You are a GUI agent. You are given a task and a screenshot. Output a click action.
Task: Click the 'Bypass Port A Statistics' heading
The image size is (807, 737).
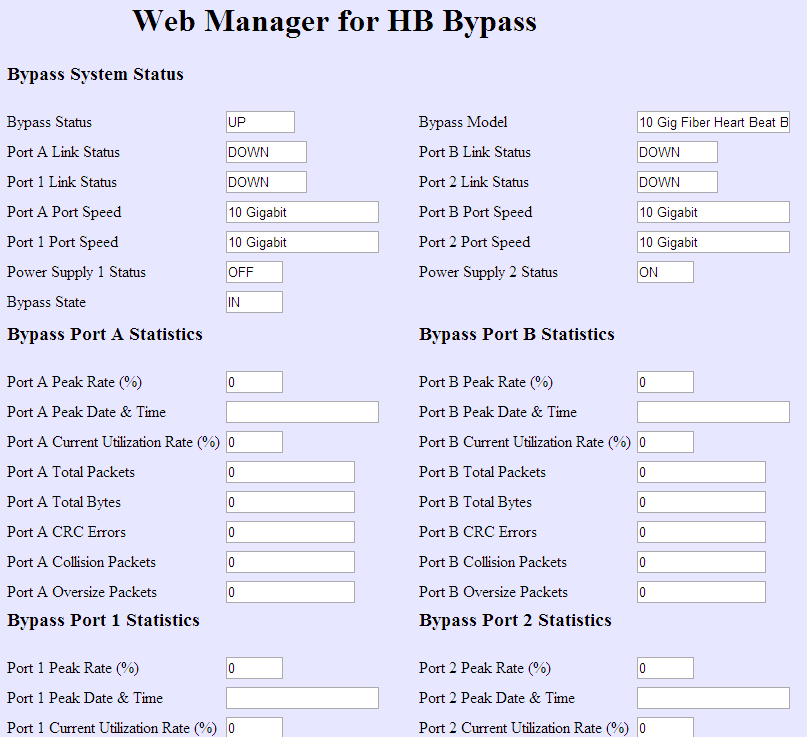point(104,335)
